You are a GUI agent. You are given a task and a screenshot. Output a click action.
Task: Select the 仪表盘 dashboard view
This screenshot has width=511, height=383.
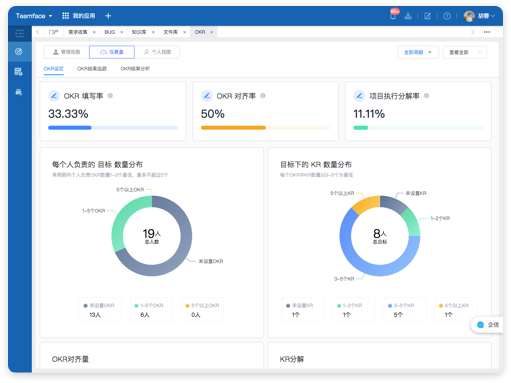[112, 52]
